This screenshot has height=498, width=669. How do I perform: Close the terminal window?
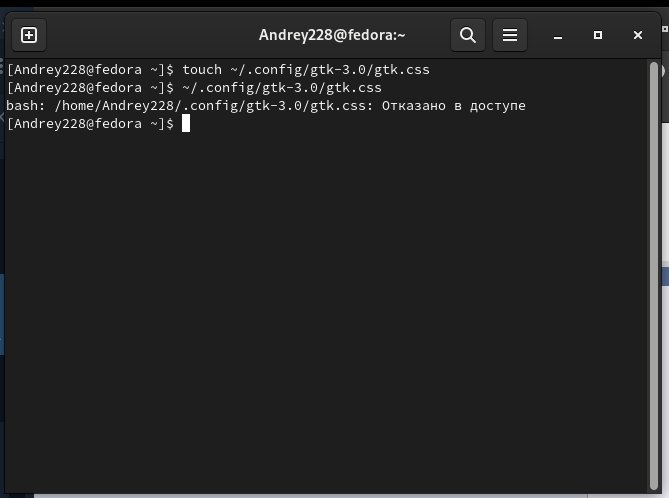[638, 35]
